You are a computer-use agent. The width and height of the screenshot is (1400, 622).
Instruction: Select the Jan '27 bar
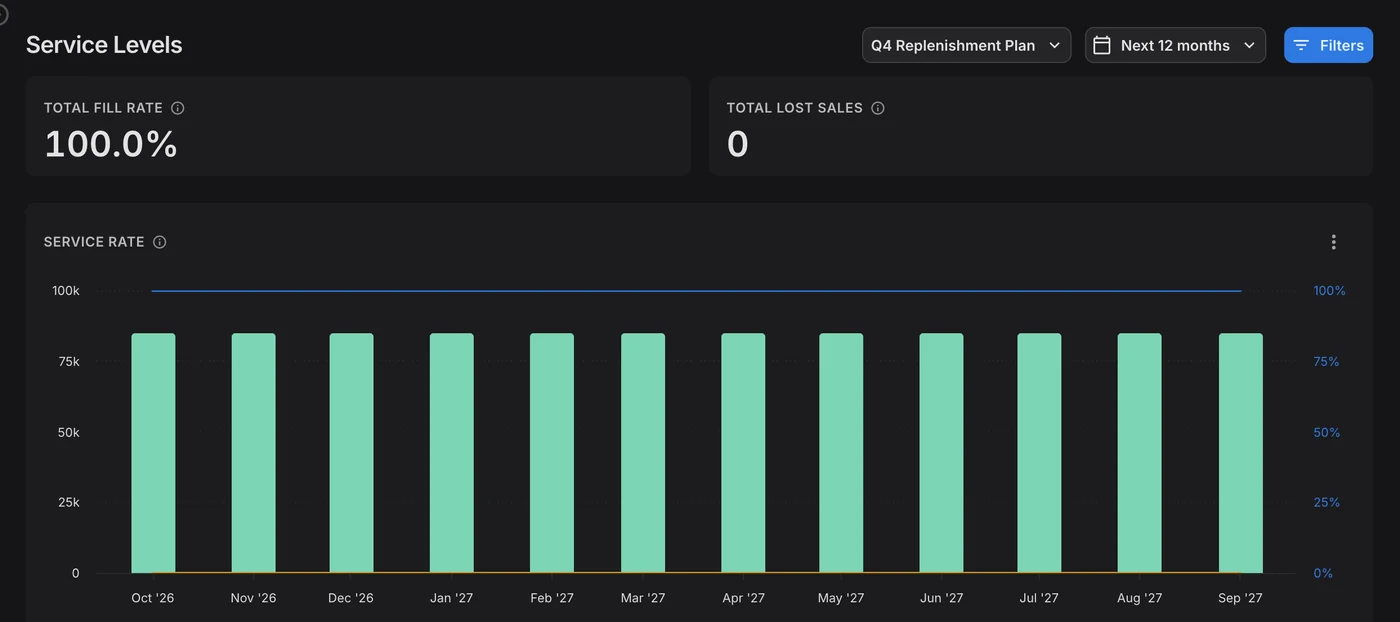[452, 453]
